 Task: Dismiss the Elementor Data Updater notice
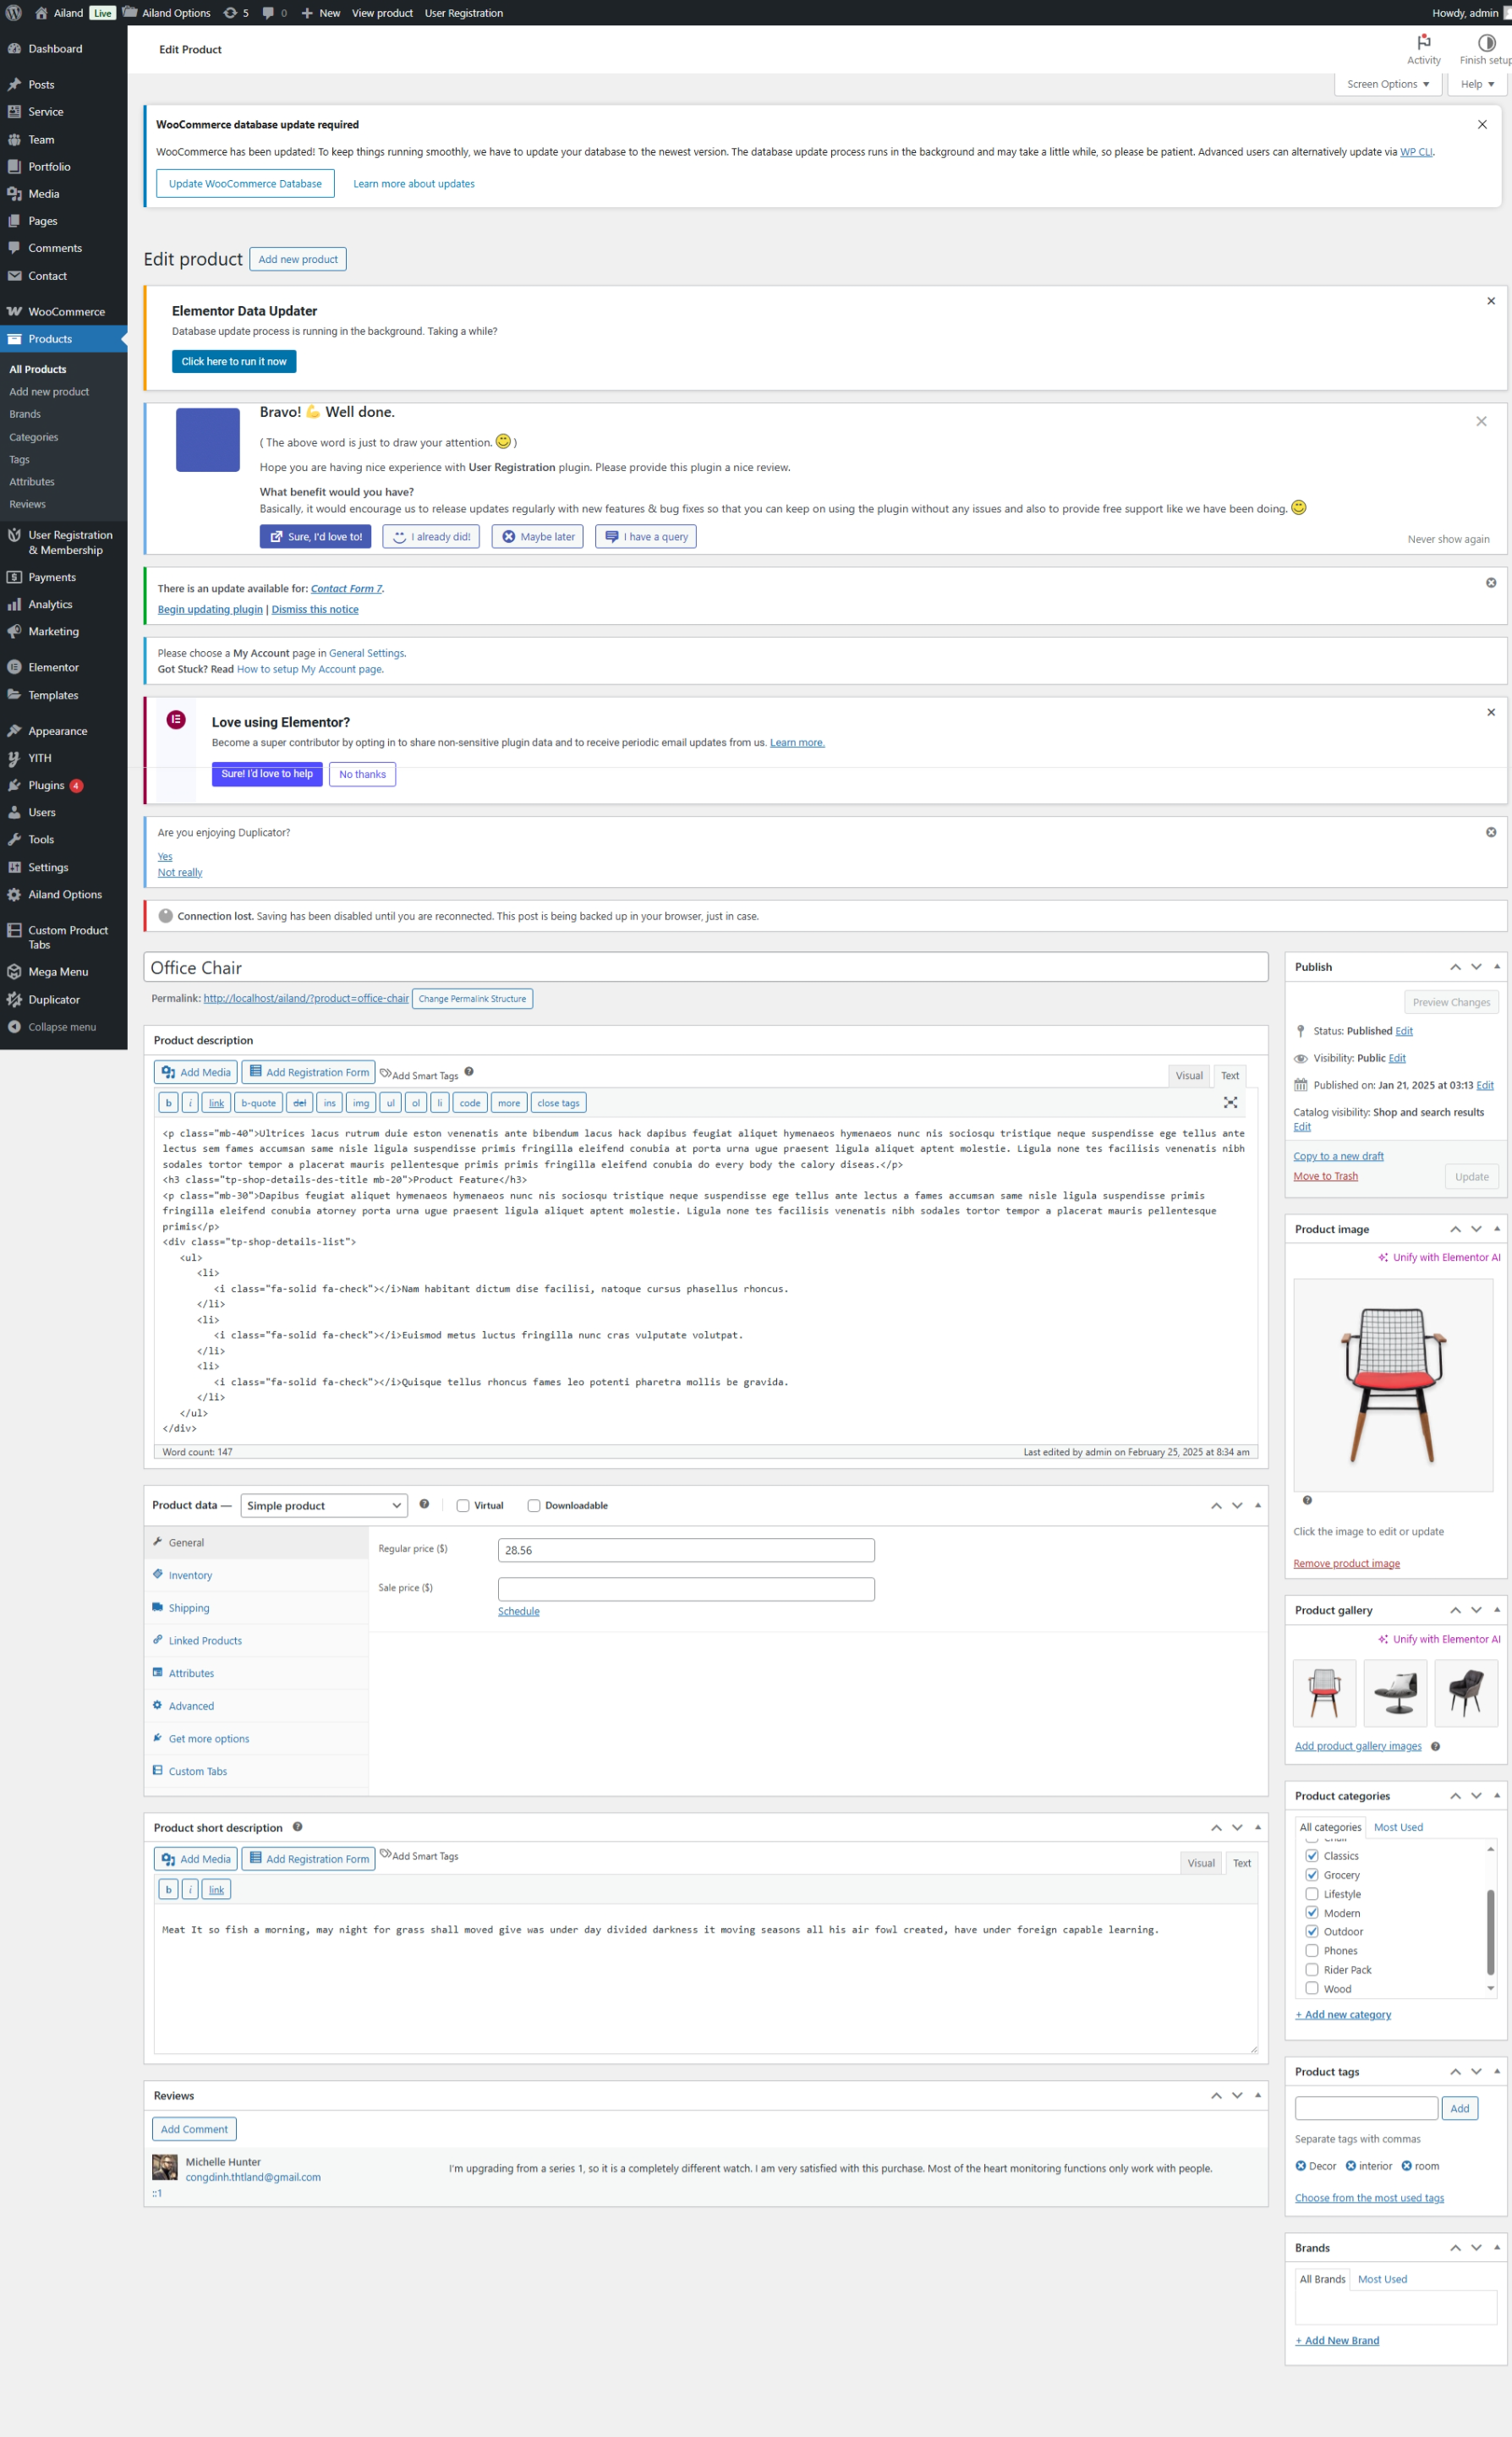tap(1490, 301)
